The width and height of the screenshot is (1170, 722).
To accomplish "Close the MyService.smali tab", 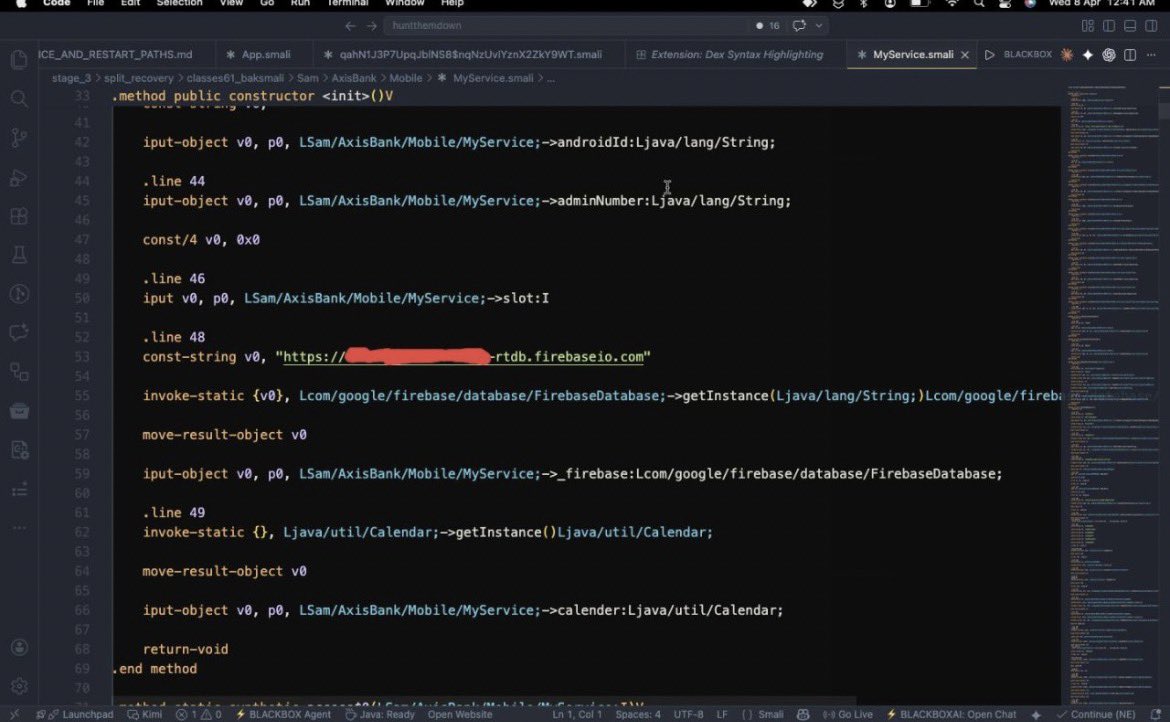I will click(x=965, y=55).
